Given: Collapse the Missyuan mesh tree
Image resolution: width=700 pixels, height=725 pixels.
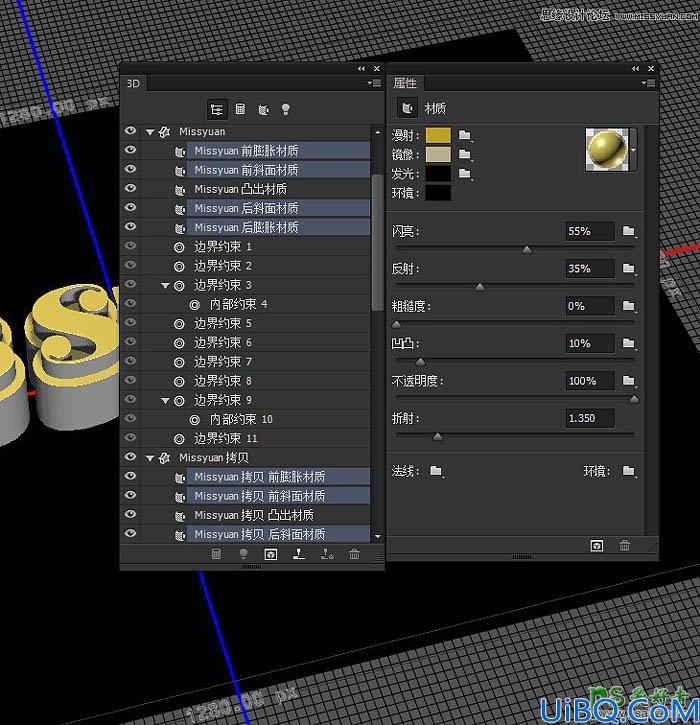Looking at the screenshot, I should pyautogui.click(x=150, y=132).
